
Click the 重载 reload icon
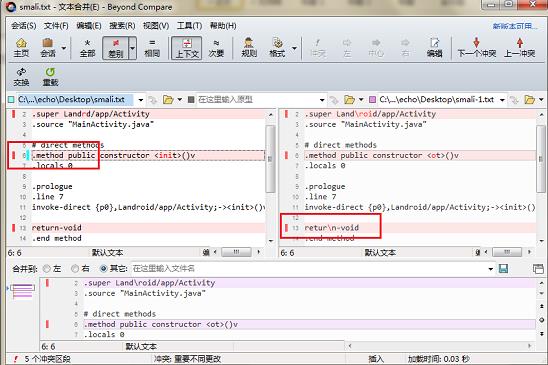tap(50, 77)
